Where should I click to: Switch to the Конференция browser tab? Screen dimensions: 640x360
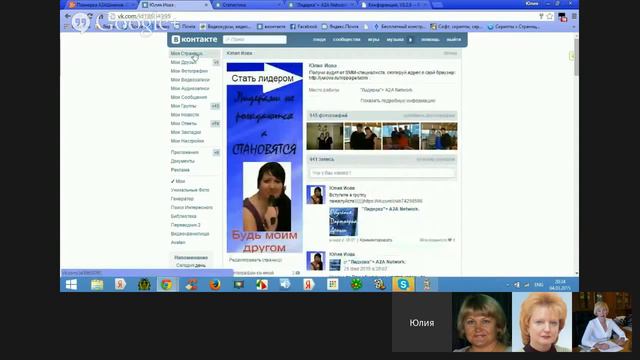(394, 5)
